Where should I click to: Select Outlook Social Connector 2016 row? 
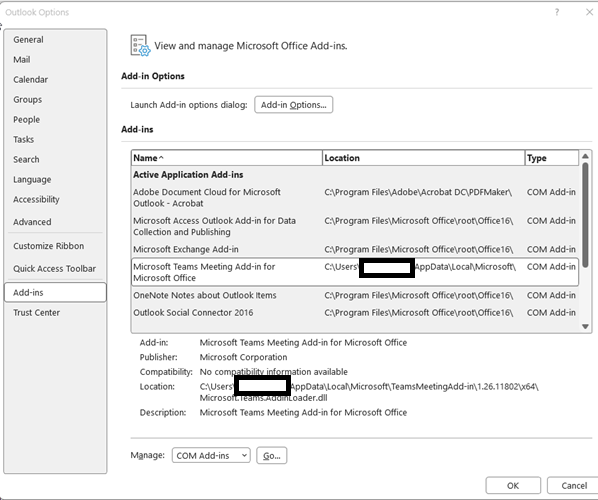coord(355,313)
